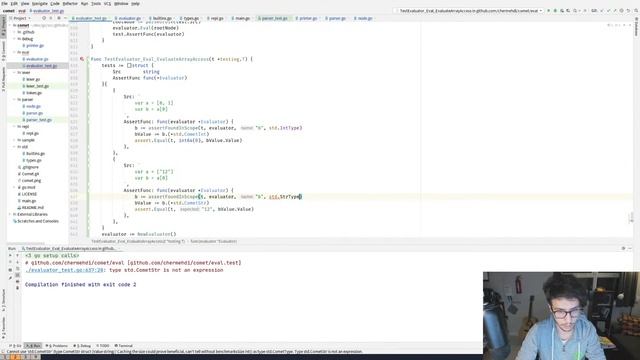Open evaluator.go in project tree
The image size is (640, 360).
click(x=37, y=59)
